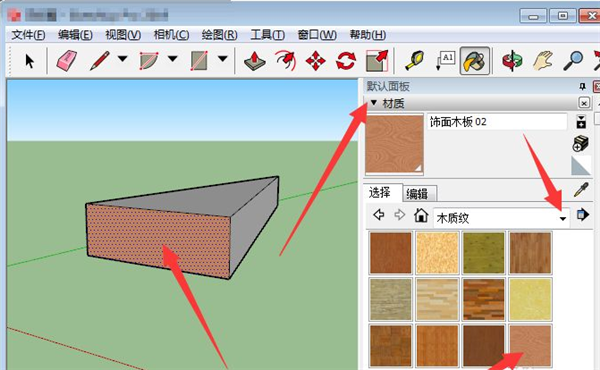Choose the Tape Measure tool
Image resolution: width=600 pixels, height=370 pixels.
(415, 60)
